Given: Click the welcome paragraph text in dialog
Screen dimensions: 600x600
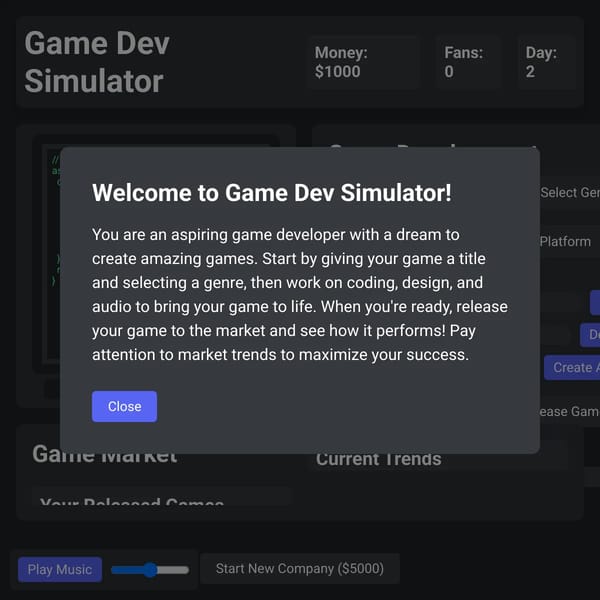Looking at the screenshot, I should click(x=300, y=295).
